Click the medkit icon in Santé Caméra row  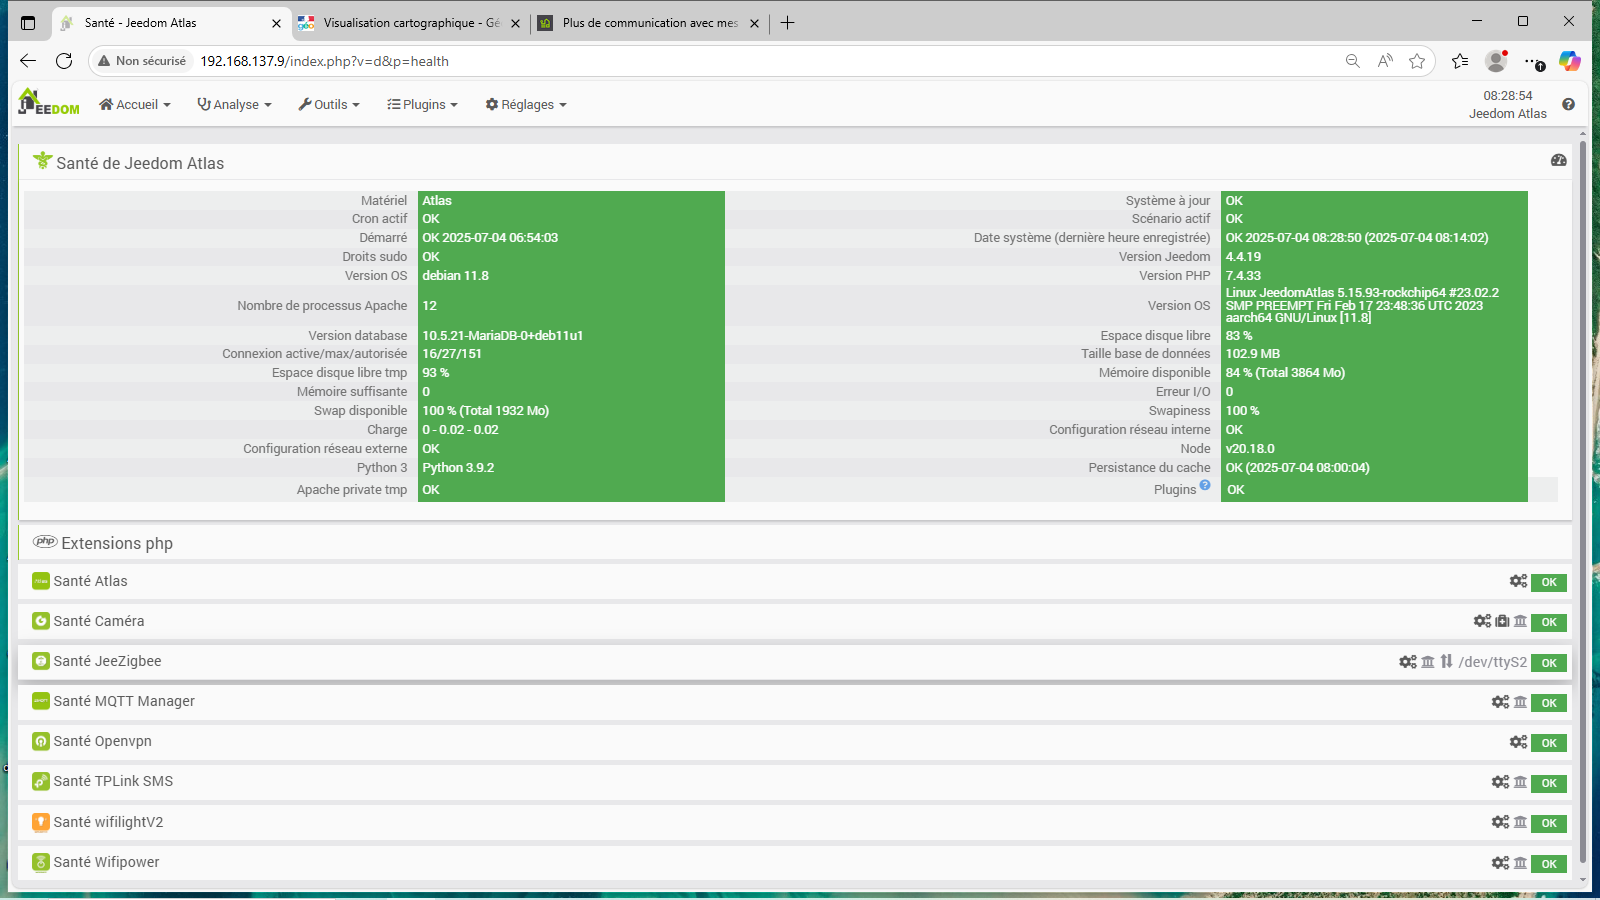1502,621
